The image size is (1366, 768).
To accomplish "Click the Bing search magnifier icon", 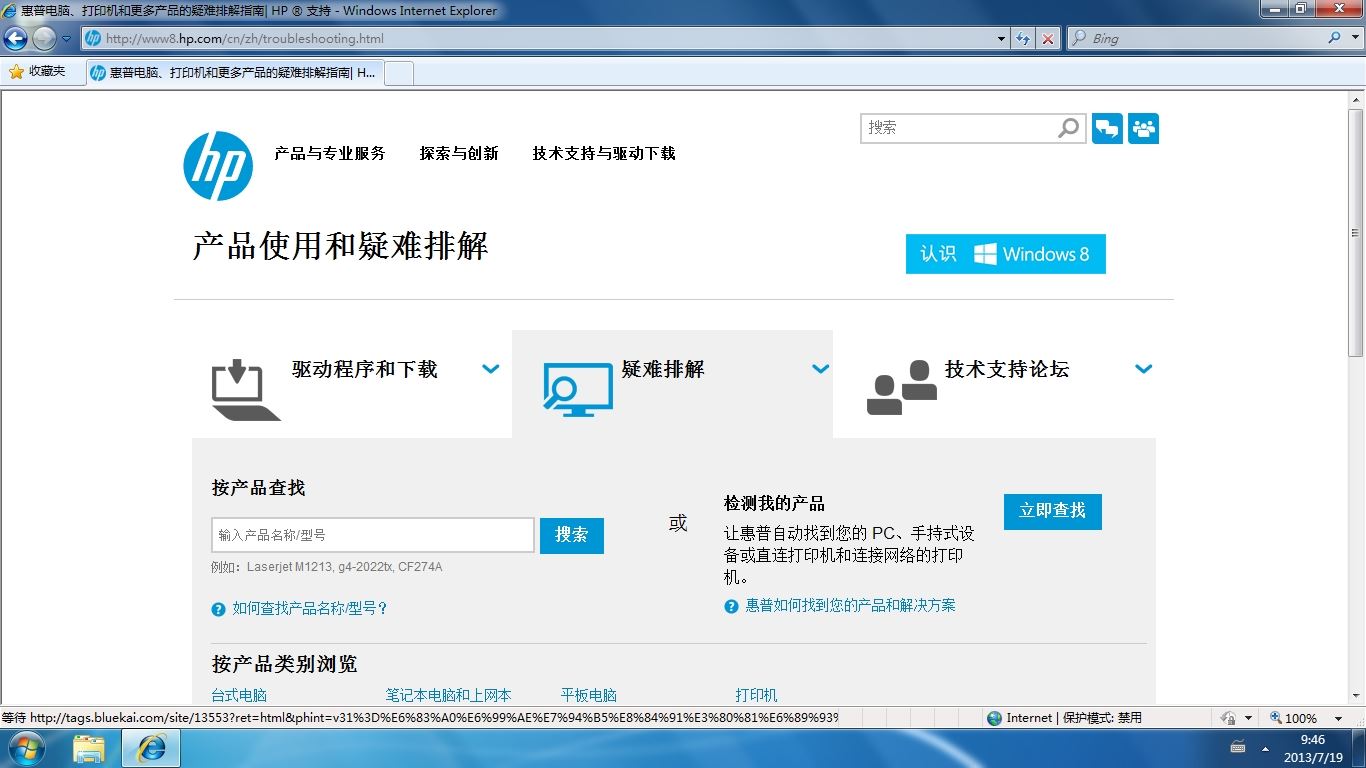I will [1335, 38].
